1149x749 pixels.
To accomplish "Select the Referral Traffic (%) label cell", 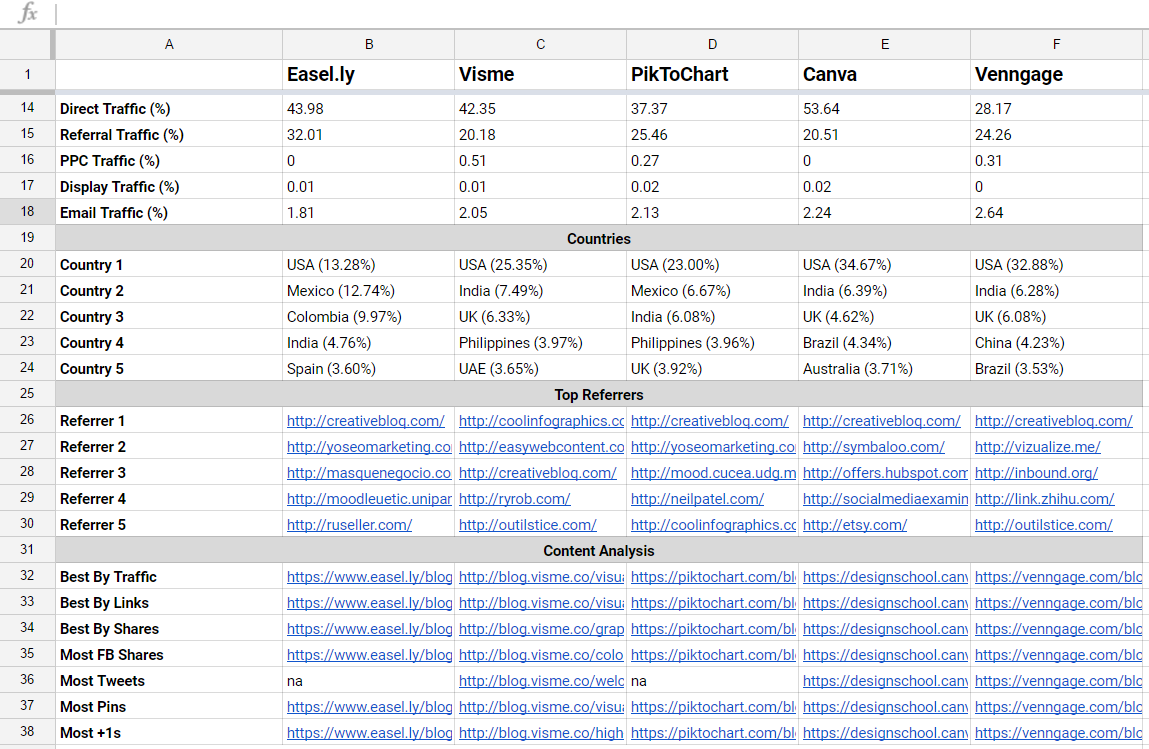I will point(169,135).
